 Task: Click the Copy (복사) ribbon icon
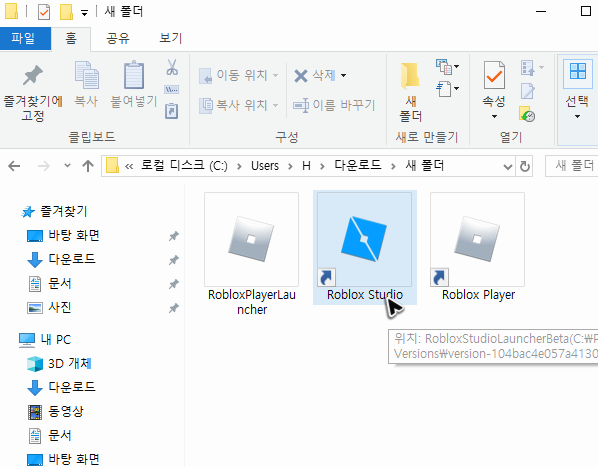pos(87,75)
